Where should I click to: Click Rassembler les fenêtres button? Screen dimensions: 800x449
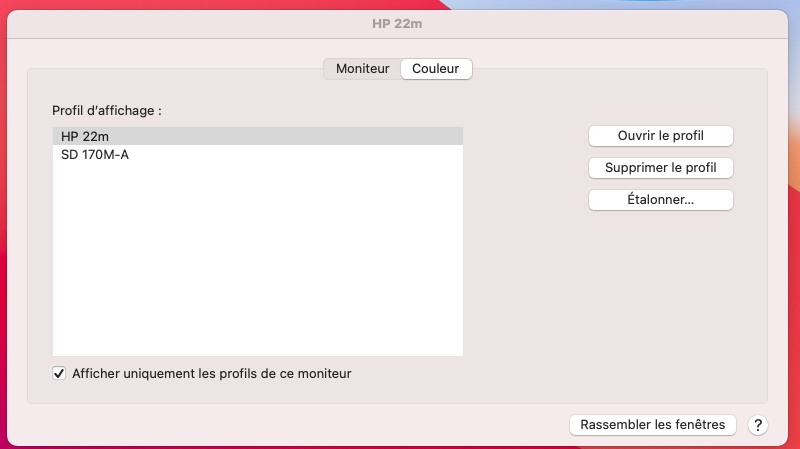click(x=653, y=425)
